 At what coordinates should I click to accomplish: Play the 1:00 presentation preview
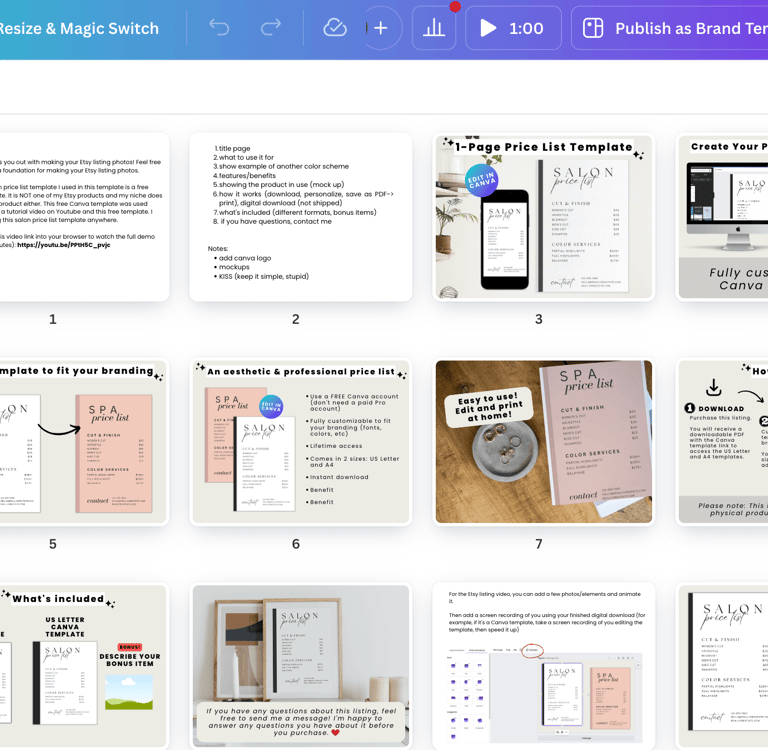[513, 28]
